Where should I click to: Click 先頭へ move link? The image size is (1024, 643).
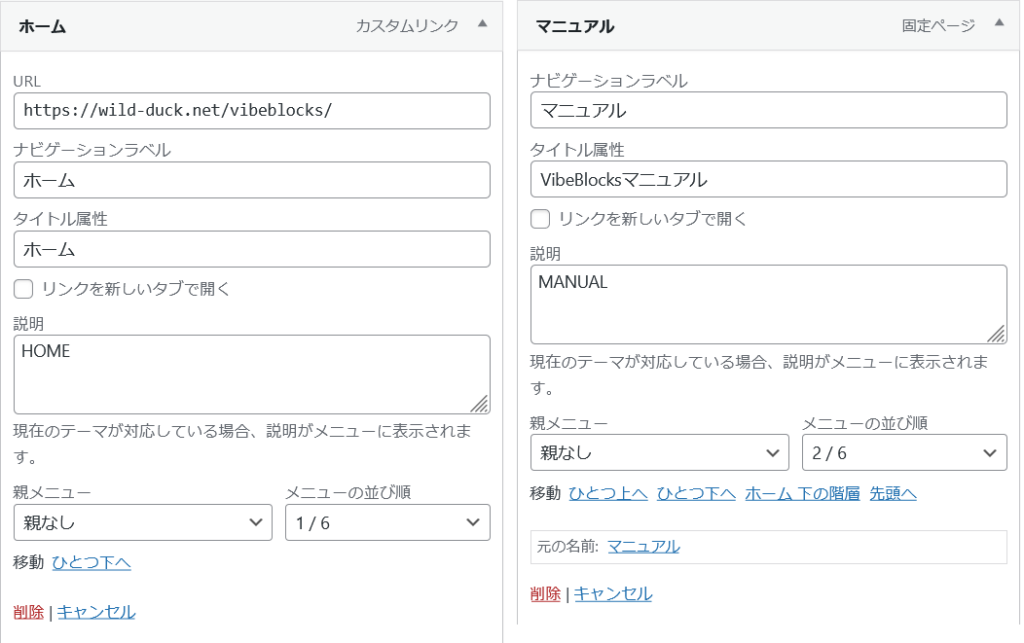(x=893, y=493)
